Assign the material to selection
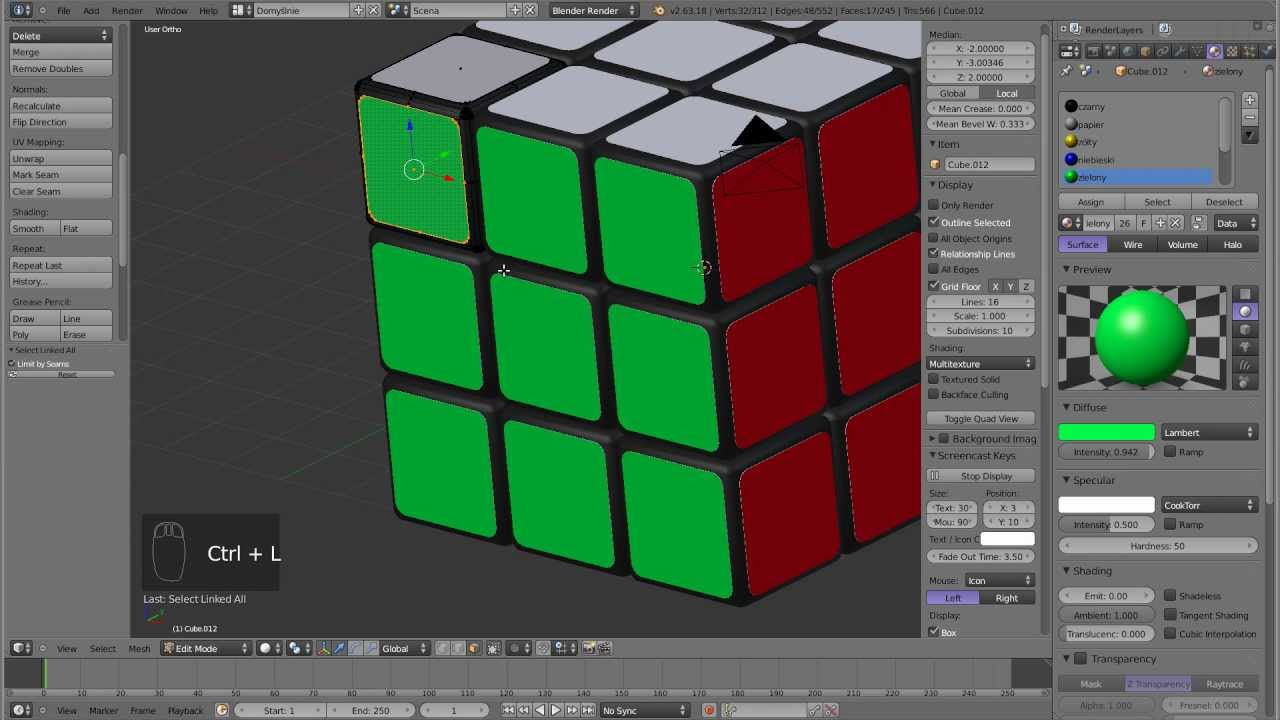Screen dimensions: 1280x720 pos(1091,202)
